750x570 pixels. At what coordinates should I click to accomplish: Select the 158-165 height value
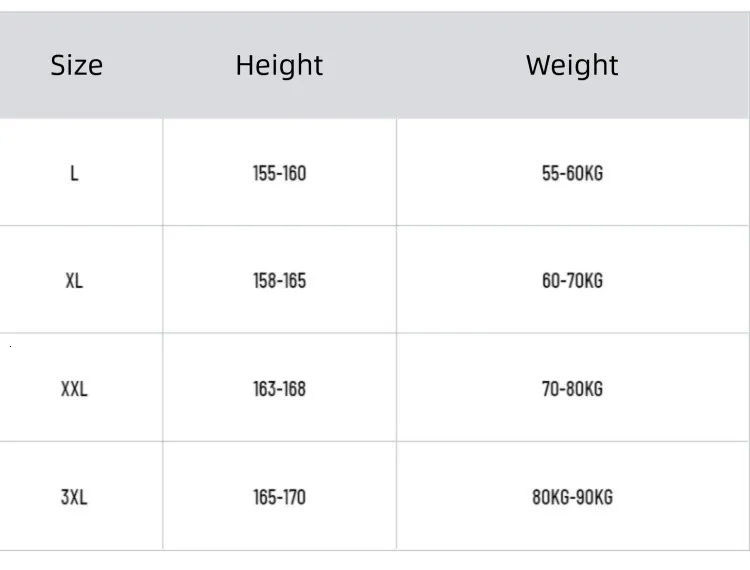(x=279, y=281)
